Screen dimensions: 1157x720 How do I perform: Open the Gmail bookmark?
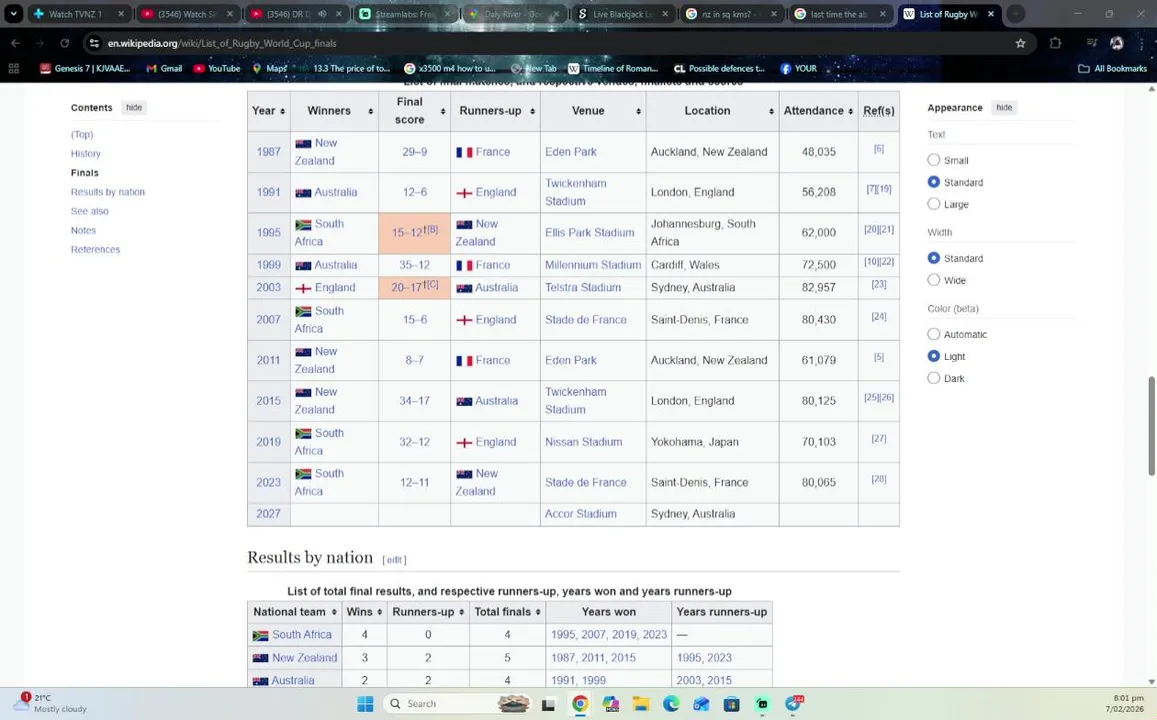(x=164, y=69)
